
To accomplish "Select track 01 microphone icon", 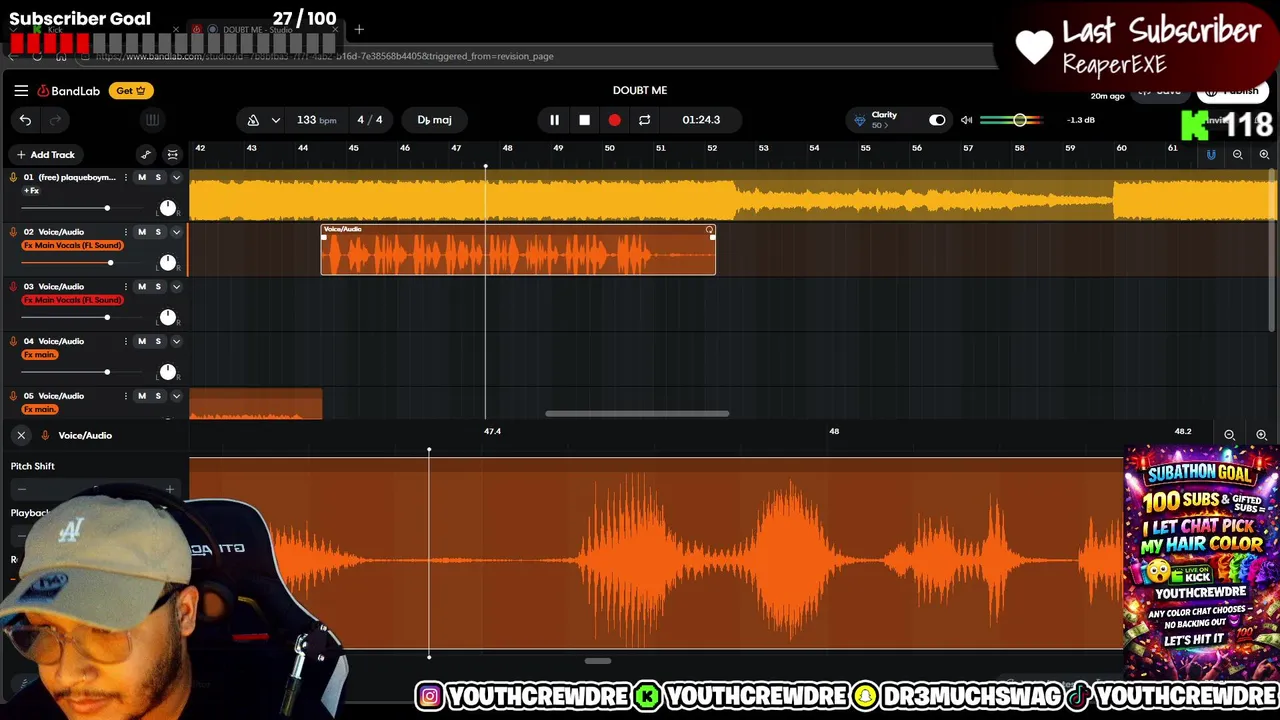I will coord(13,177).
